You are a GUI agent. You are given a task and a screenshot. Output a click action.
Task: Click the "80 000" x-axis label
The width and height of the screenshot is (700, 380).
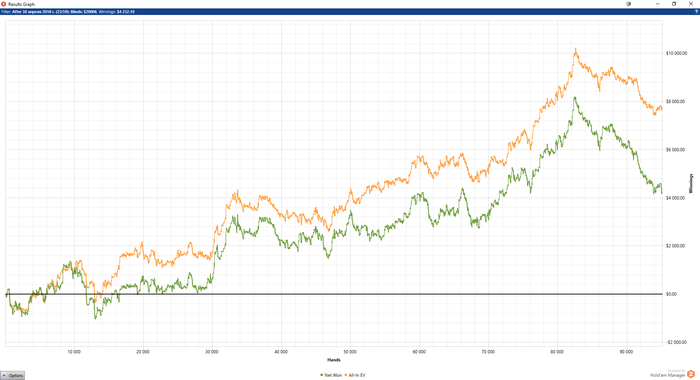[557, 352]
